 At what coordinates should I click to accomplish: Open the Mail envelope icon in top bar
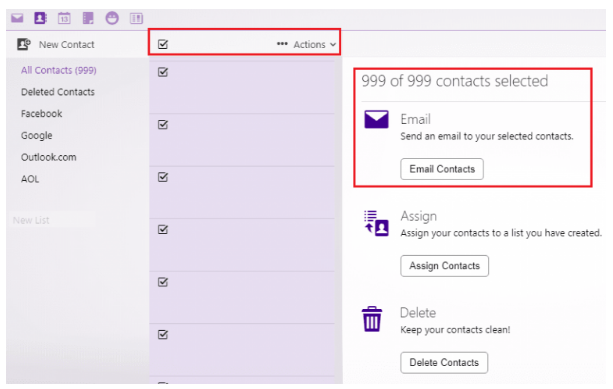click(x=17, y=18)
